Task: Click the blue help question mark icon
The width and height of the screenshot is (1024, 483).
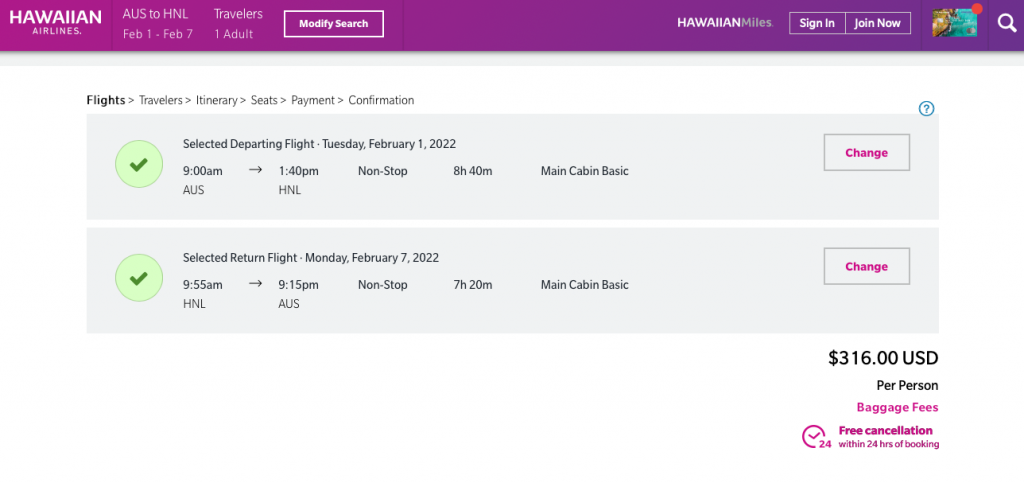Action: click(926, 109)
